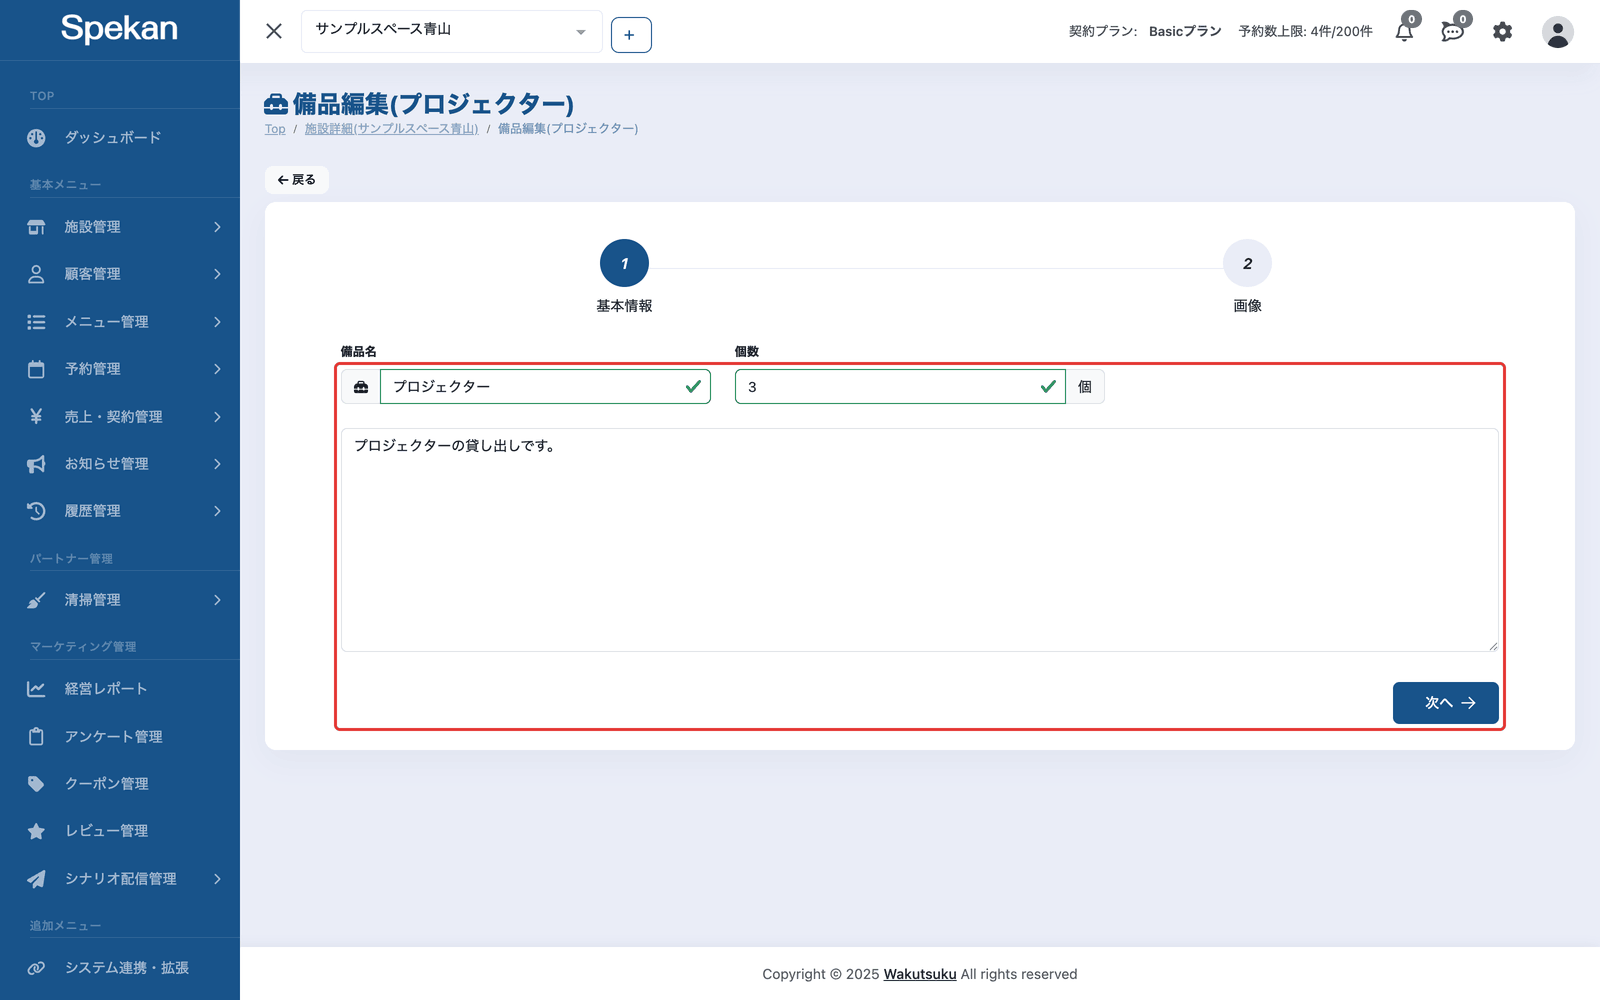Grab the textarea resize handle corner

pos(1493,646)
